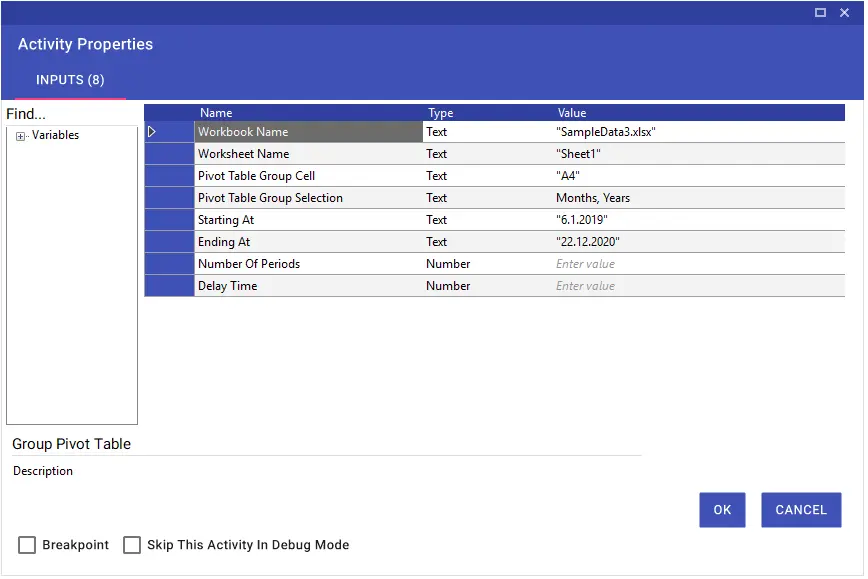Viewport: 868px width, 579px height.
Task: Expand the Variables tree node
Action: click(20, 136)
